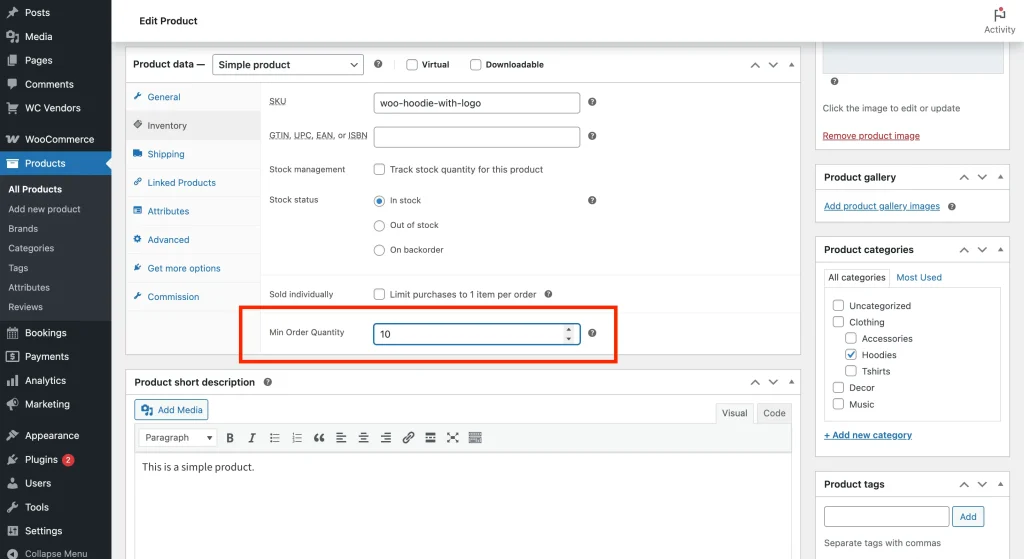Image resolution: width=1024 pixels, height=559 pixels.
Task: Select the In stock radio button
Action: [379, 201]
